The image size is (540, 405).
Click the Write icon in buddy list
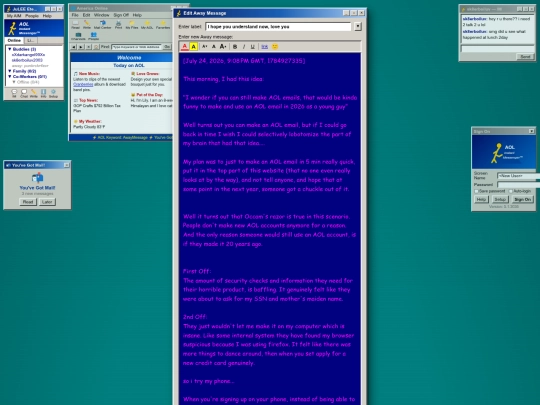33,93
